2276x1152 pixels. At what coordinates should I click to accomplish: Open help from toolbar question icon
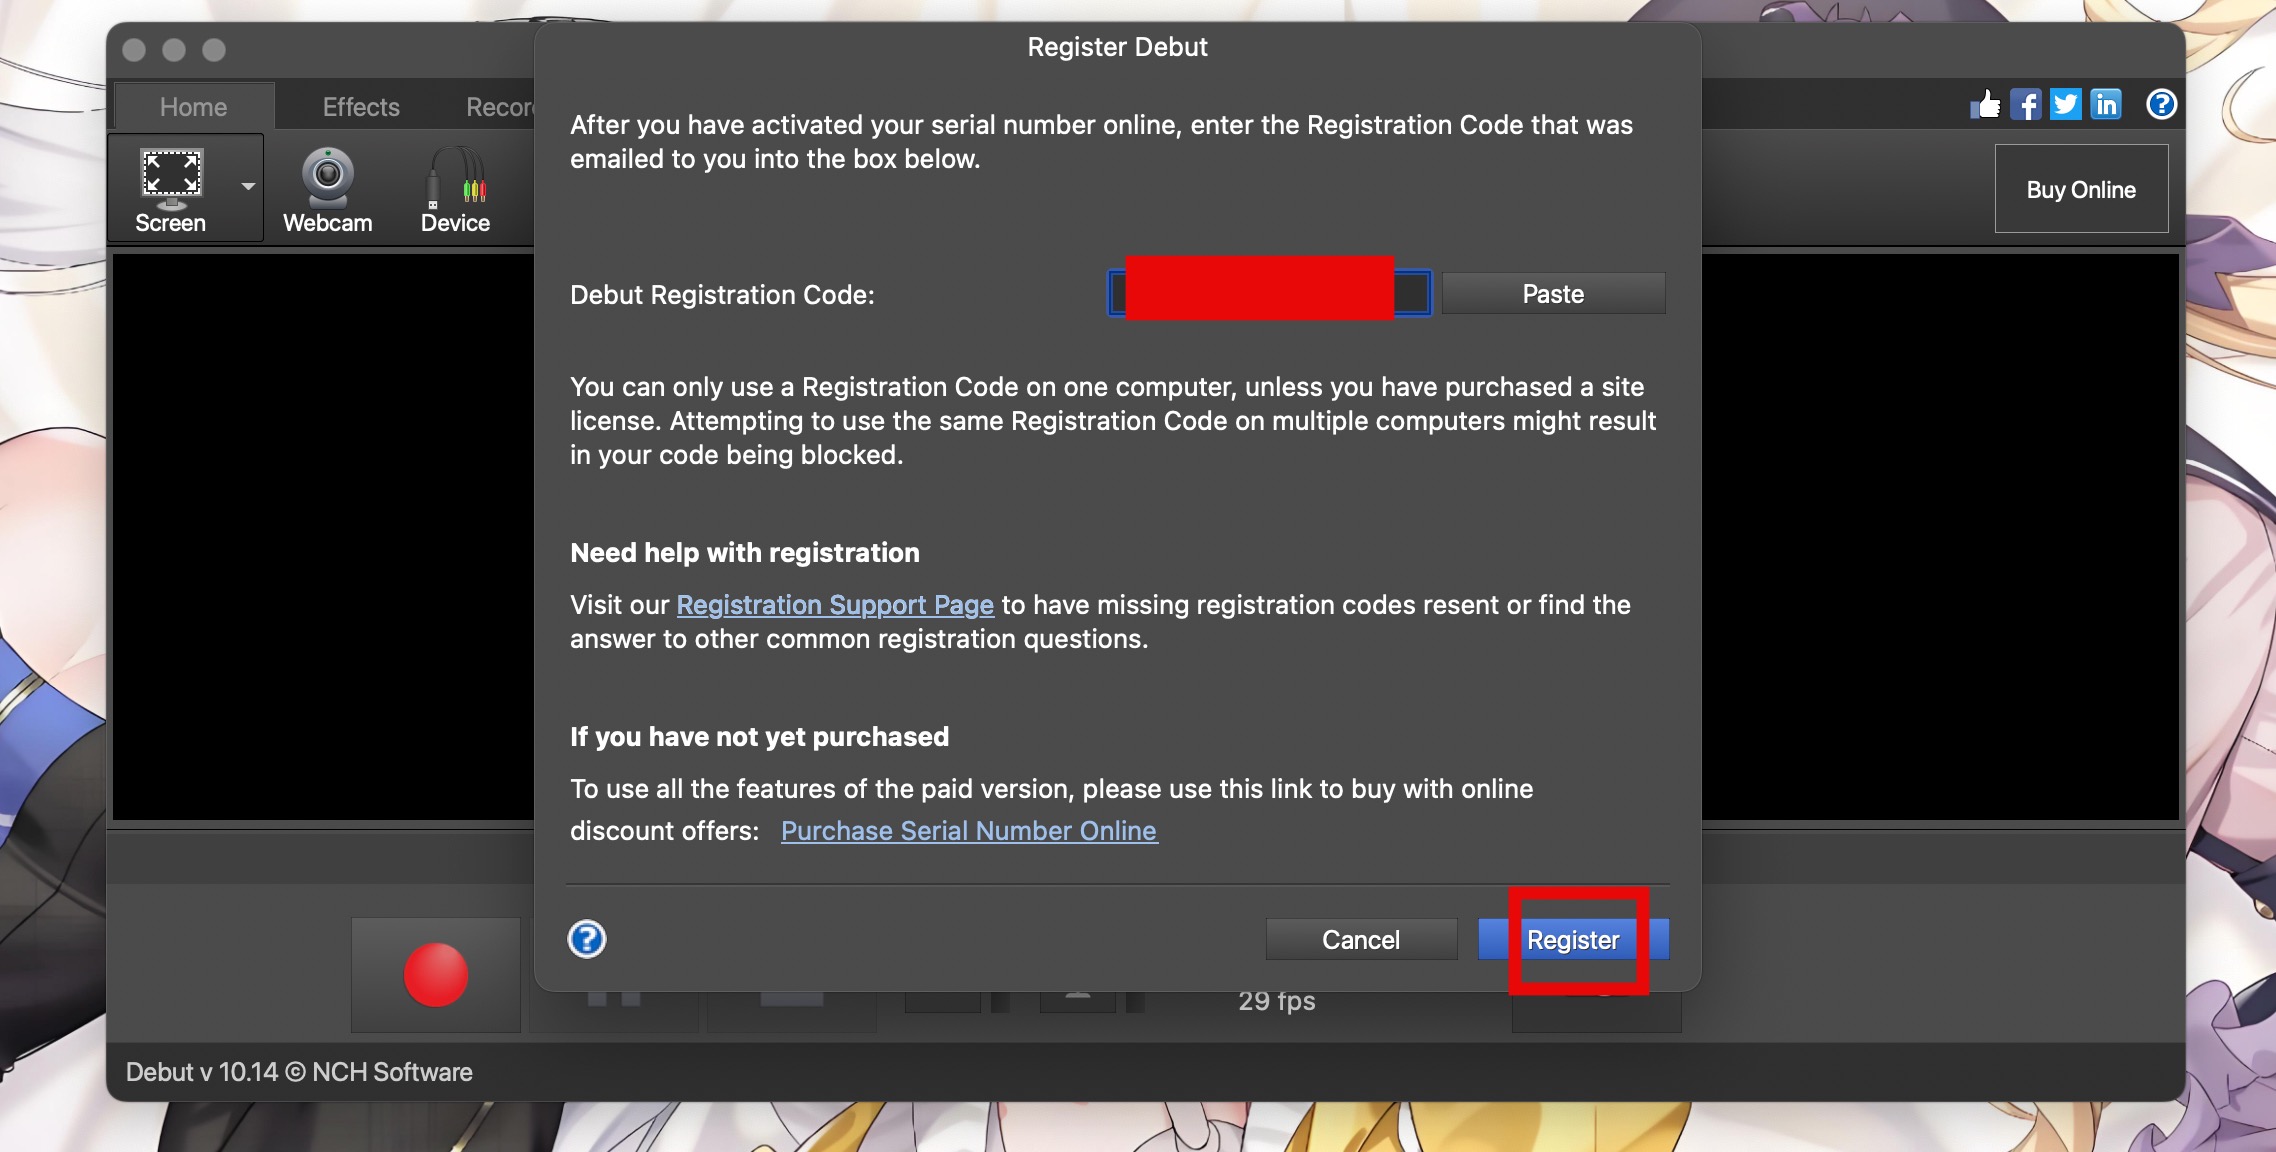click(2161, 104)
